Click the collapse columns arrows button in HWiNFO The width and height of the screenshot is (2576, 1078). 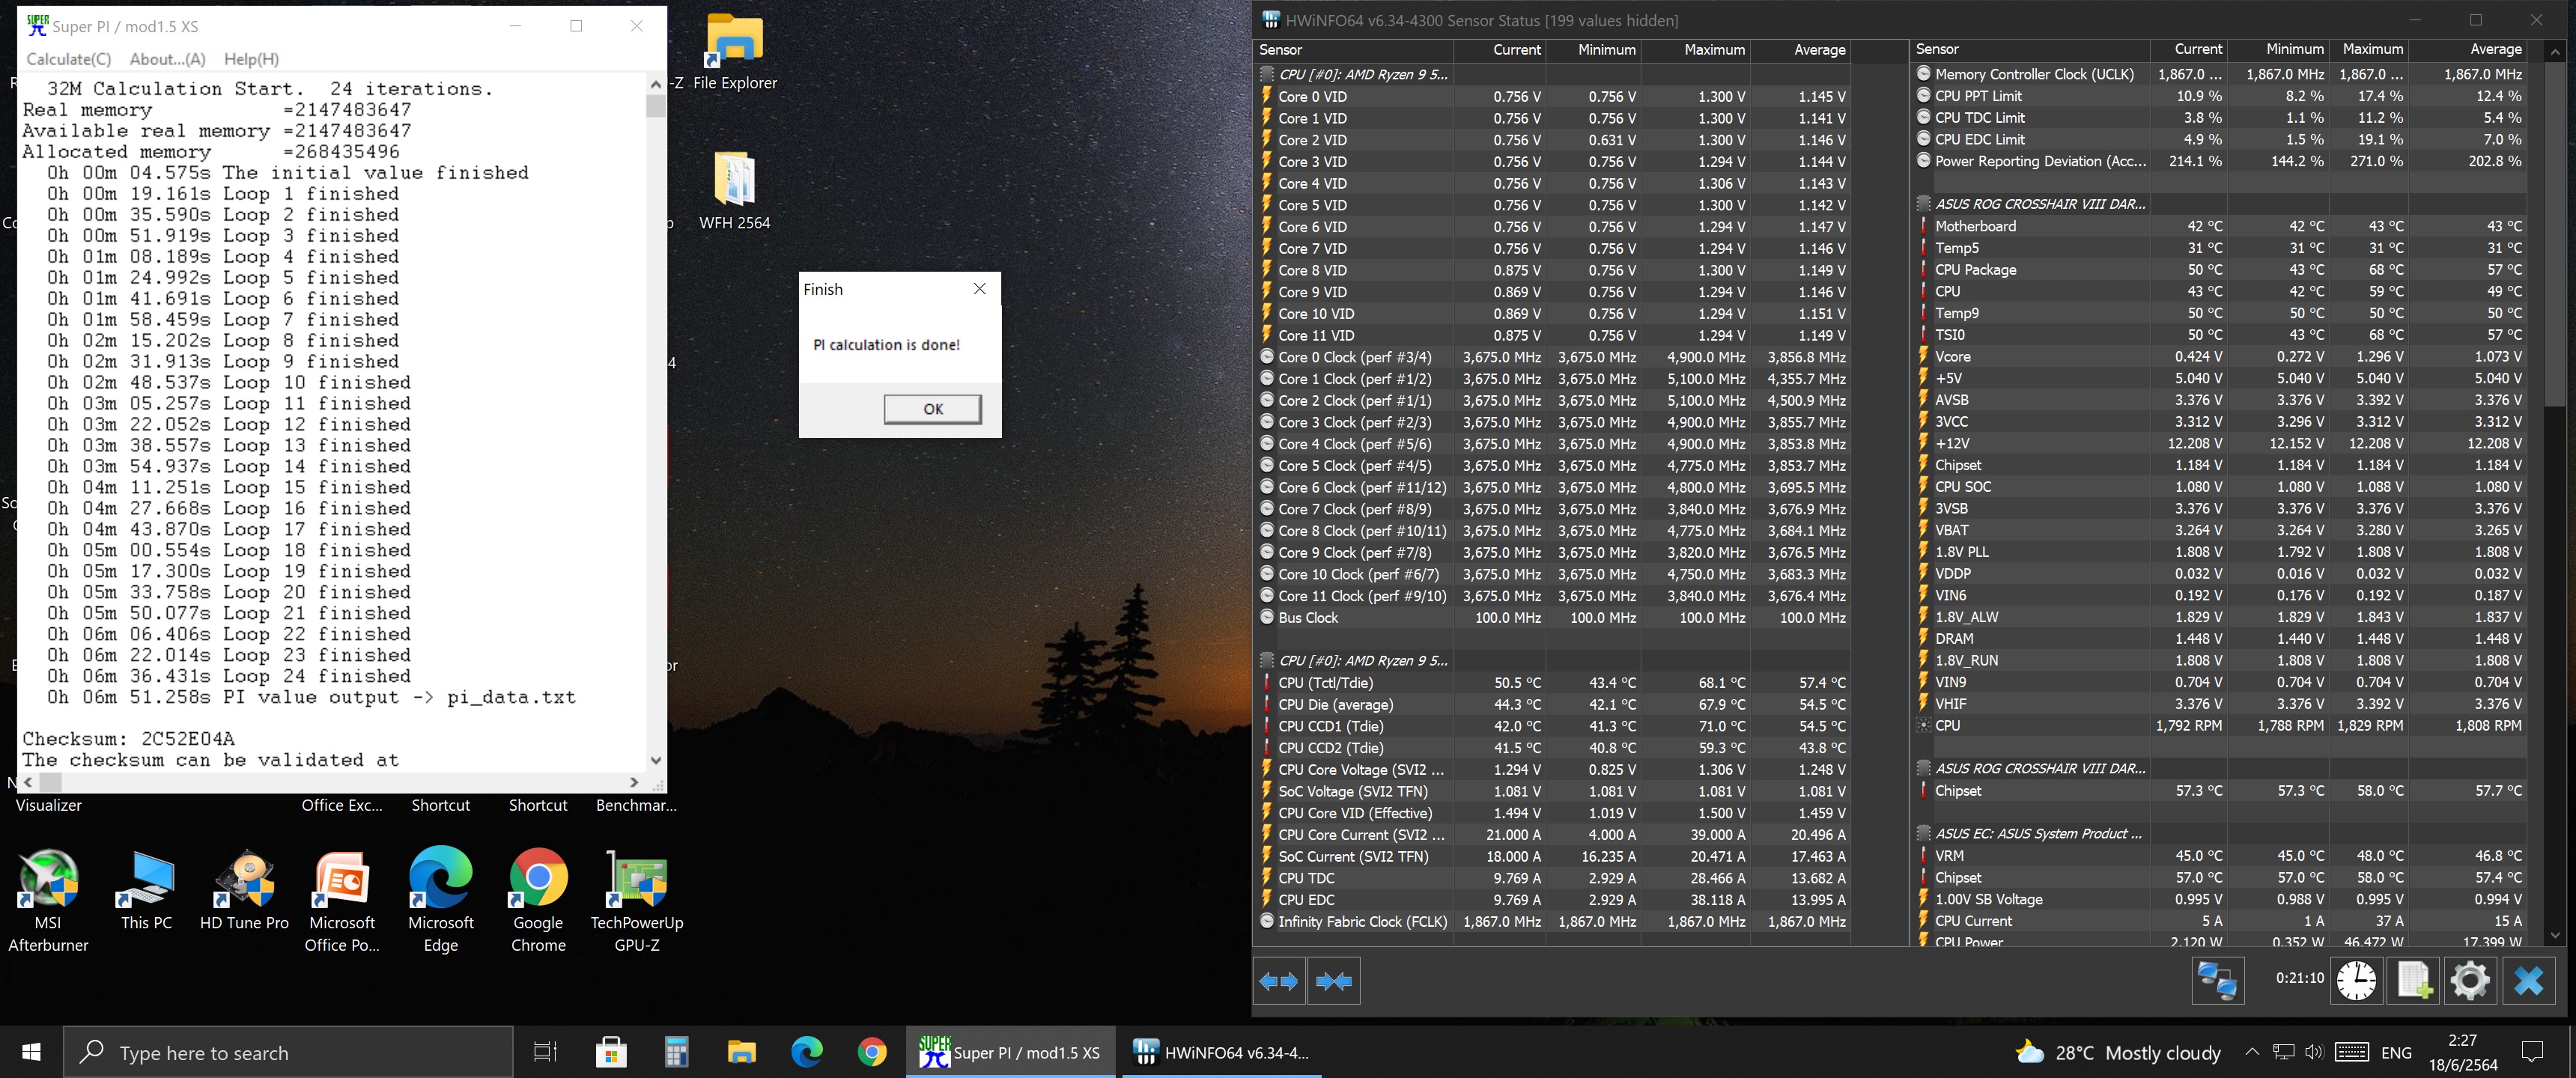click(x=1333, y=981)
